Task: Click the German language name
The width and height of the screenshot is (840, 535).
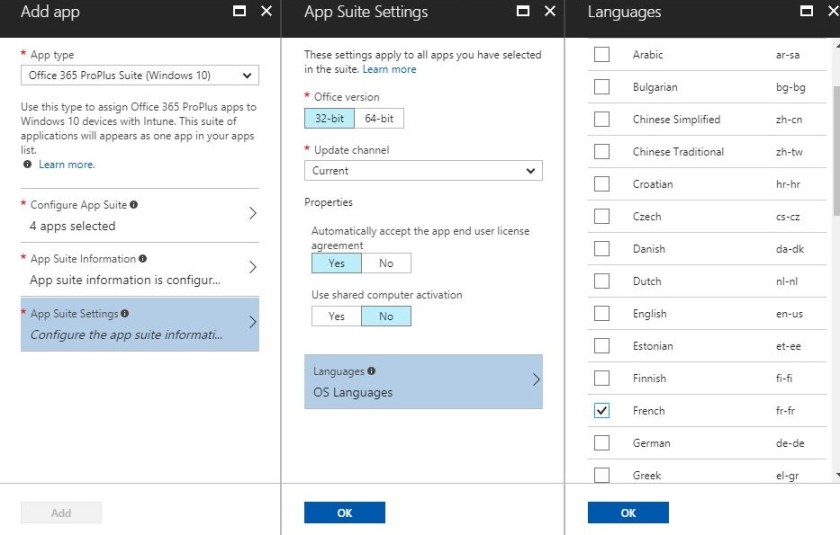Action: 651,443
